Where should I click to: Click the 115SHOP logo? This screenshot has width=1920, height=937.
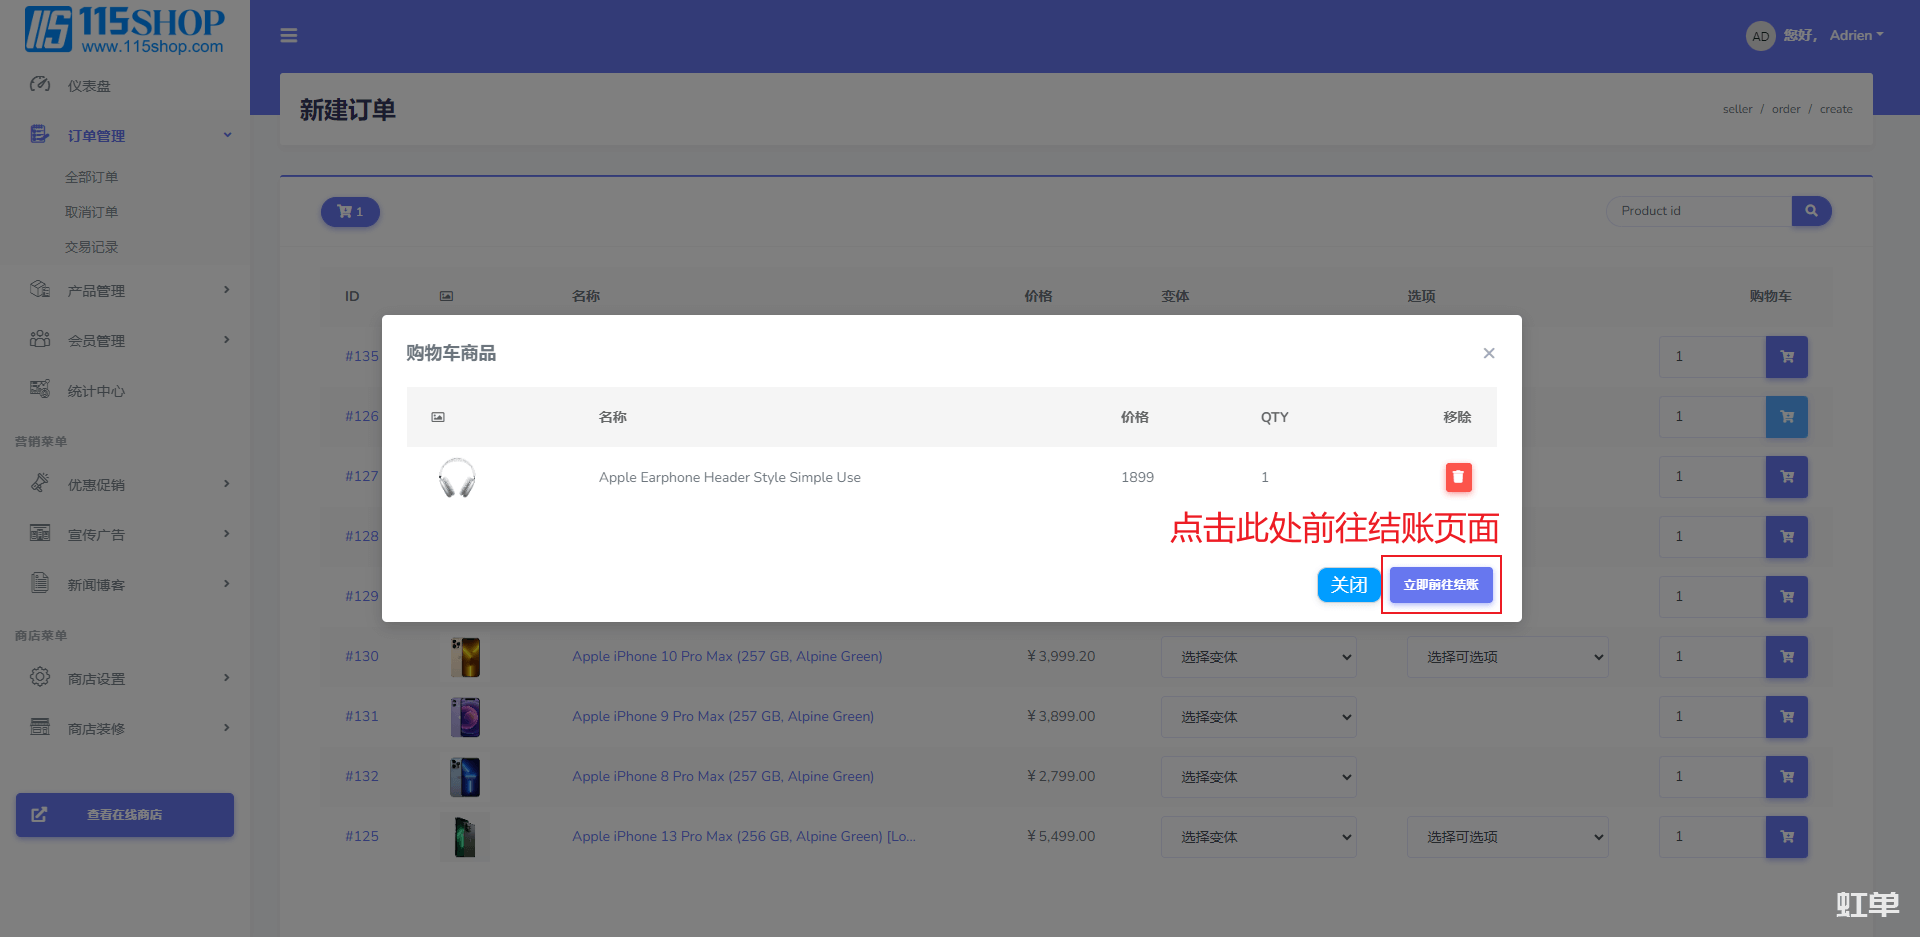coord(125,30)
